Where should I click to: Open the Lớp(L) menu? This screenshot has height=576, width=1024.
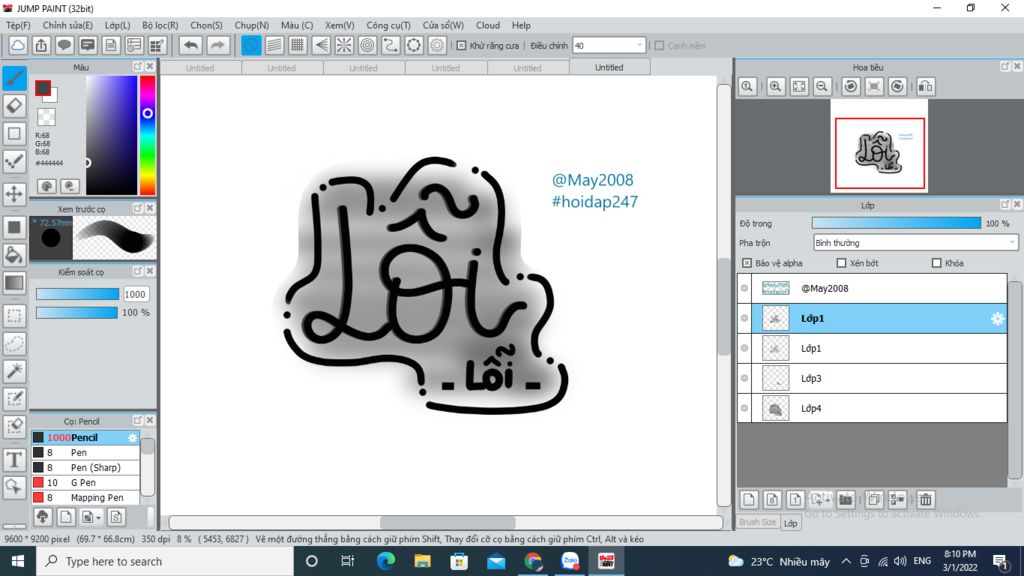(x=118, y=25)
